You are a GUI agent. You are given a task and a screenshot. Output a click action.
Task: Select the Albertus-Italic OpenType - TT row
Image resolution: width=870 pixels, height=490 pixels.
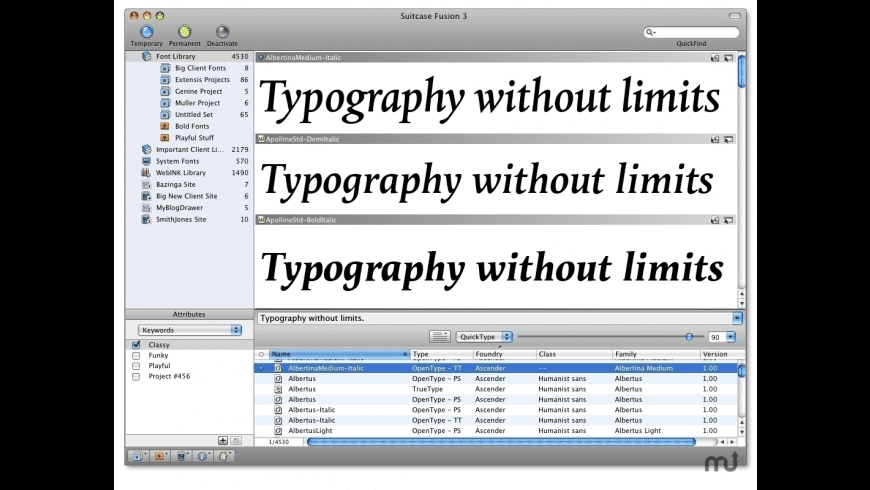coord(496,420)
